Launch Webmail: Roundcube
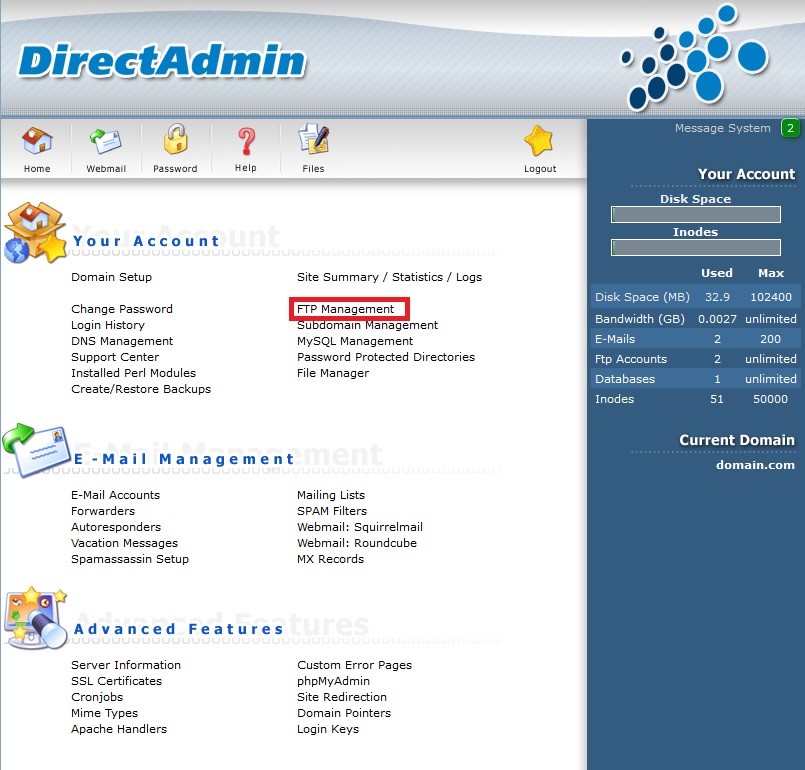This screenshot has width=805, height=770. 357,543
